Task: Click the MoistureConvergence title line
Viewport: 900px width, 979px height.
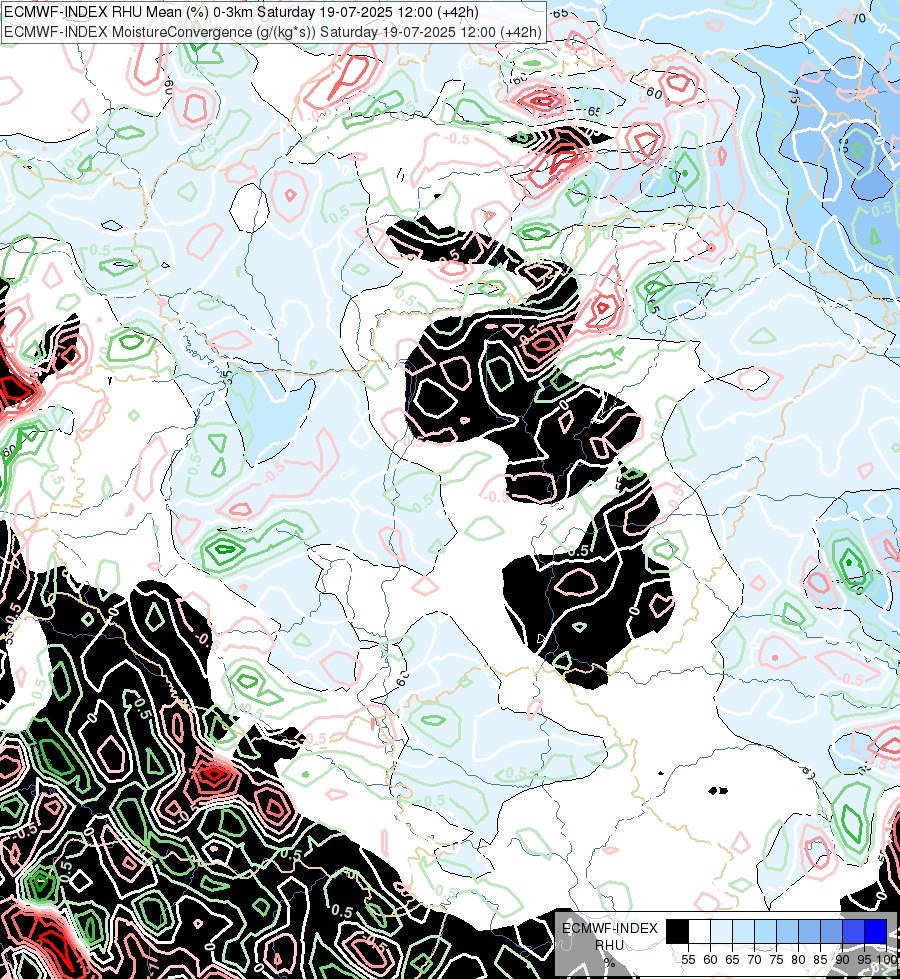Action: tap(272, 32)
